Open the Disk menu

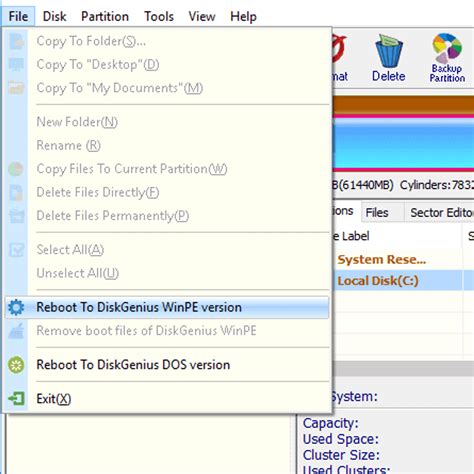[54, 16]
